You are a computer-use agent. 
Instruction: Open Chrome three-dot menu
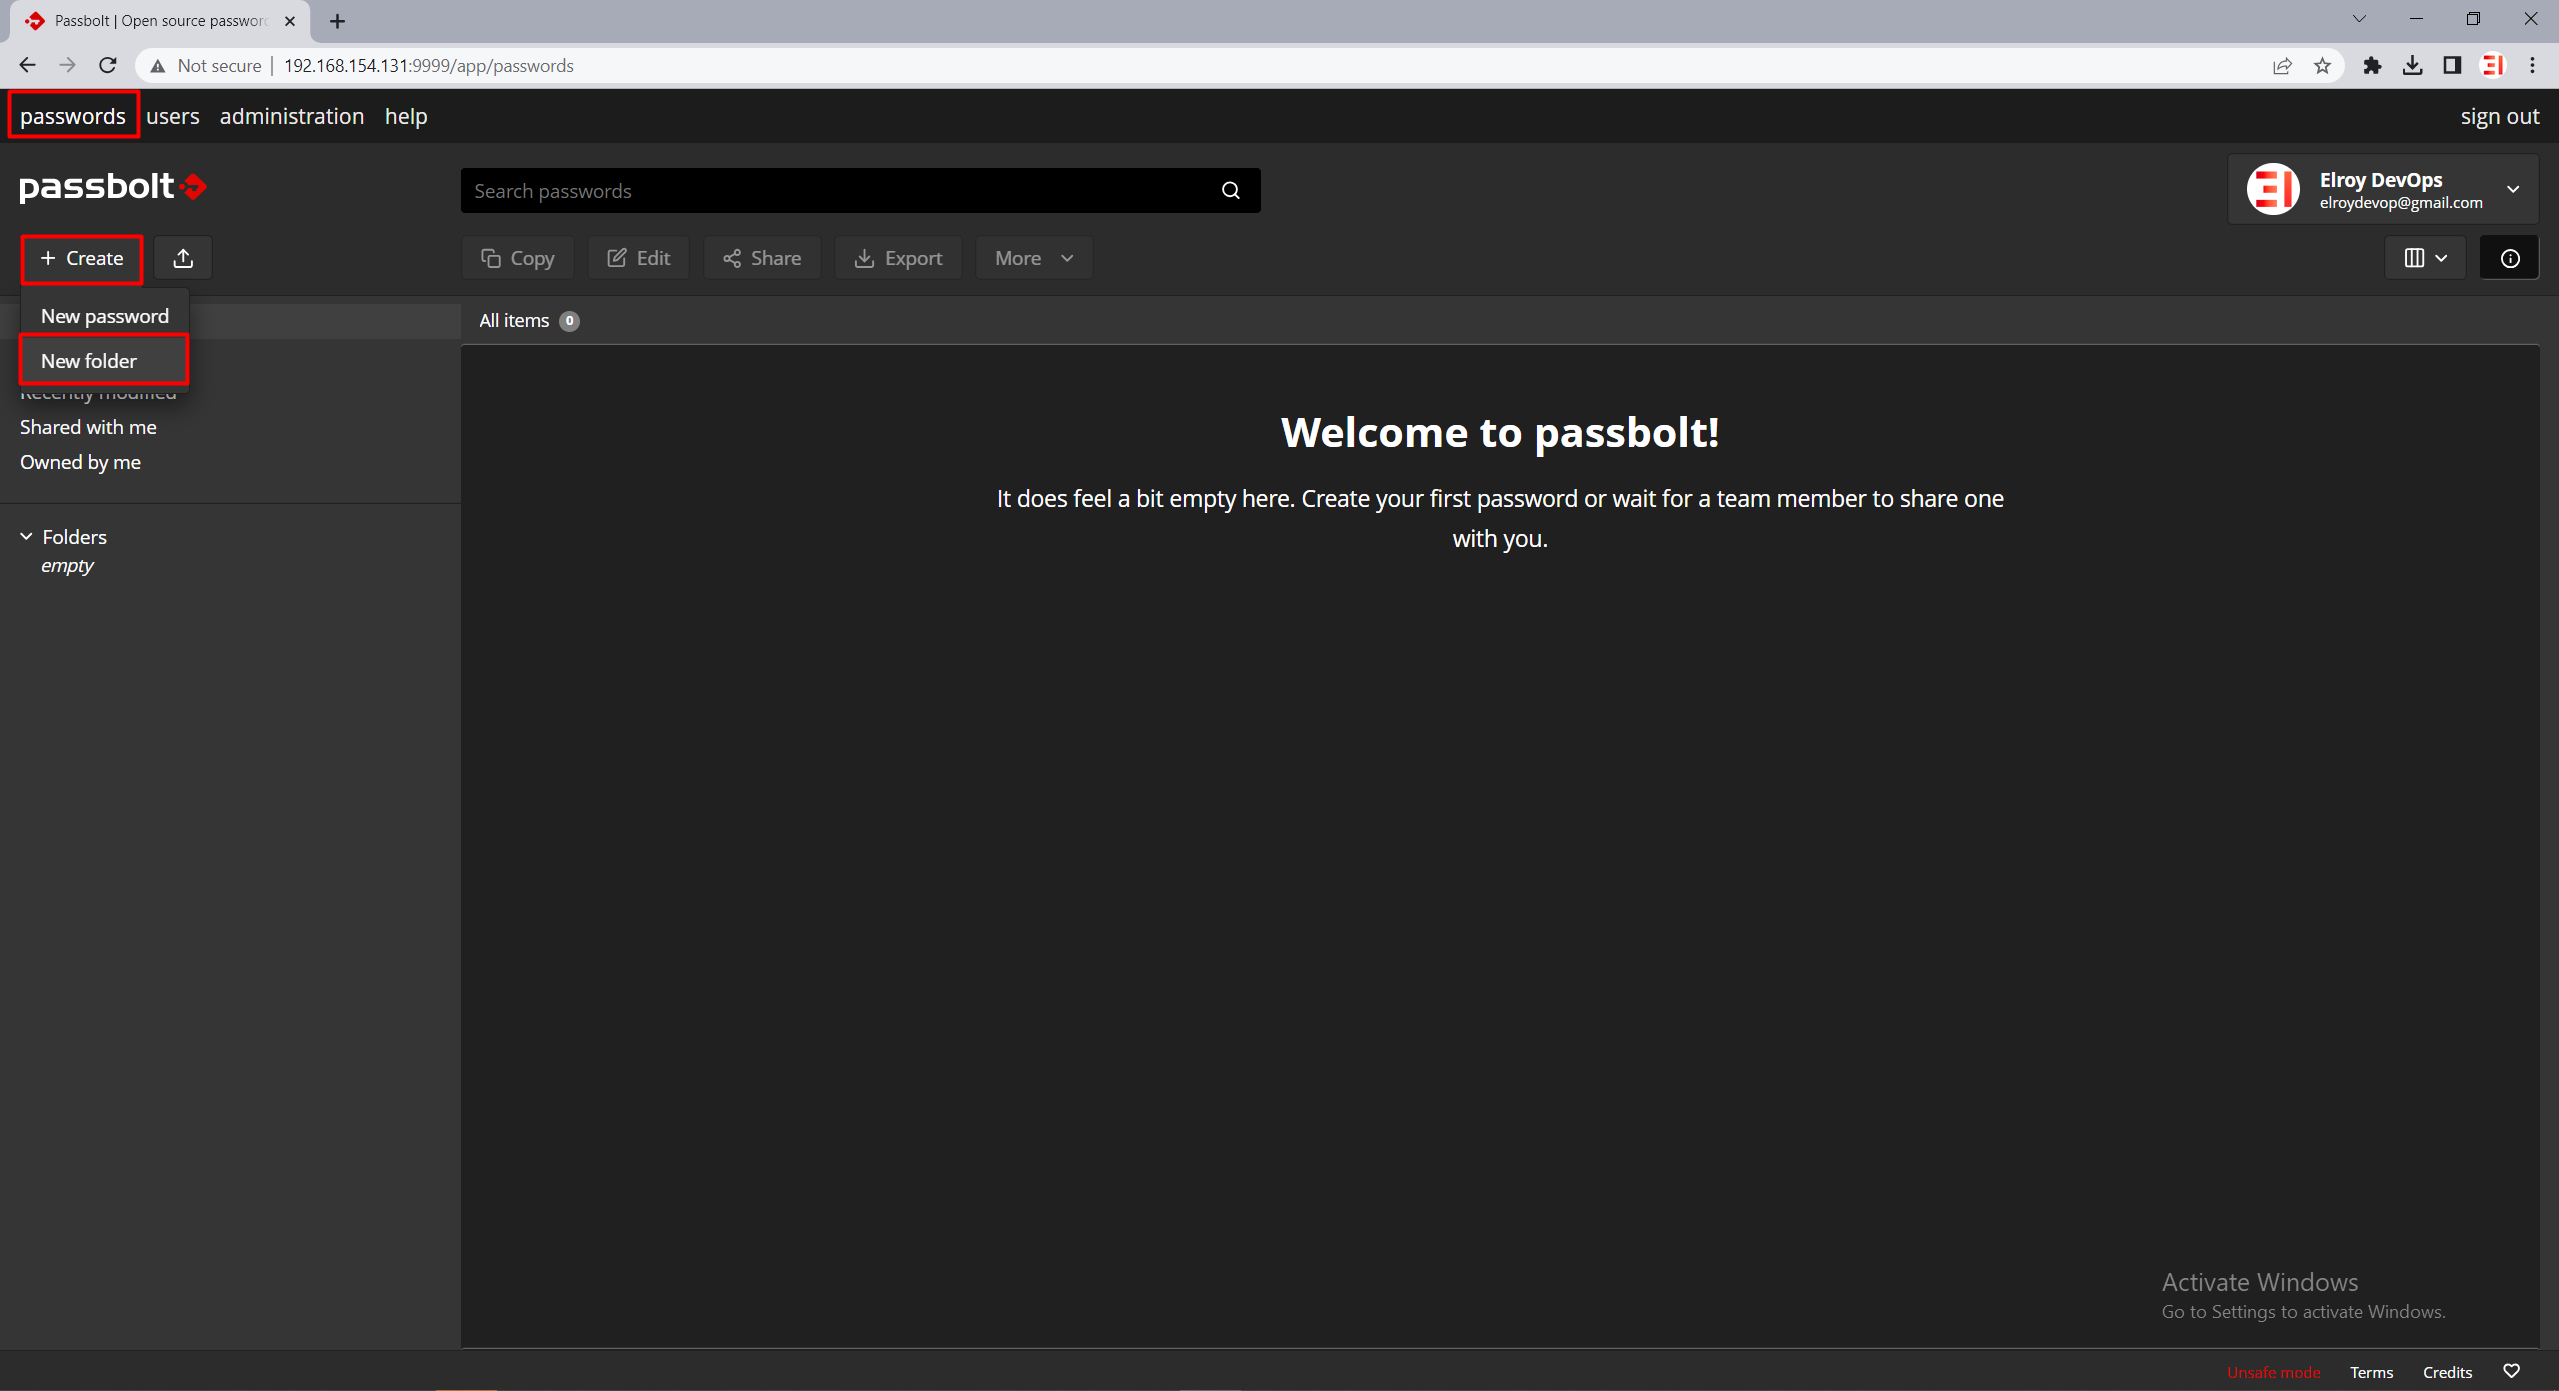[x=2533, y=66]
